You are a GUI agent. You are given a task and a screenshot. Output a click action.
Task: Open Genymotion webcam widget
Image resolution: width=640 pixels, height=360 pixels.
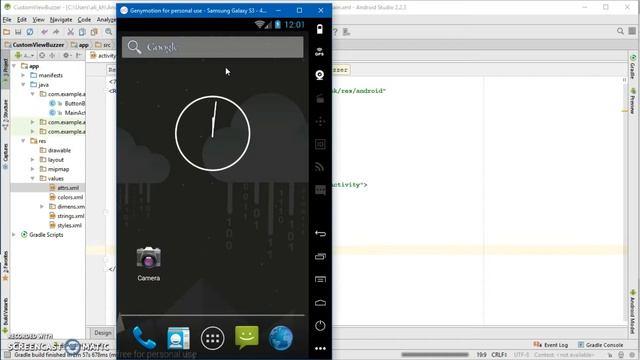click(x=320, y=75)
